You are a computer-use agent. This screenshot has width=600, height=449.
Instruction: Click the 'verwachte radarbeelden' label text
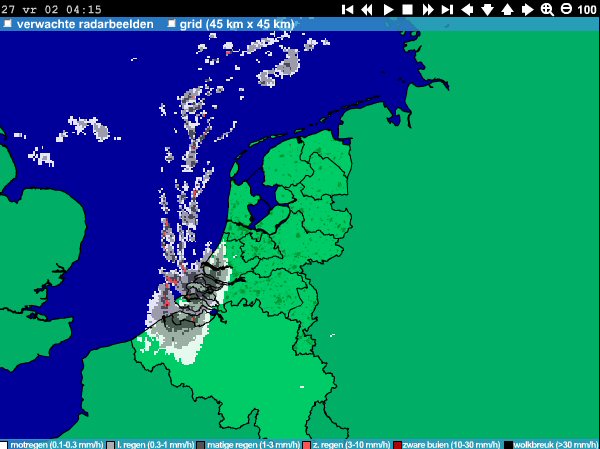(85, 24)
